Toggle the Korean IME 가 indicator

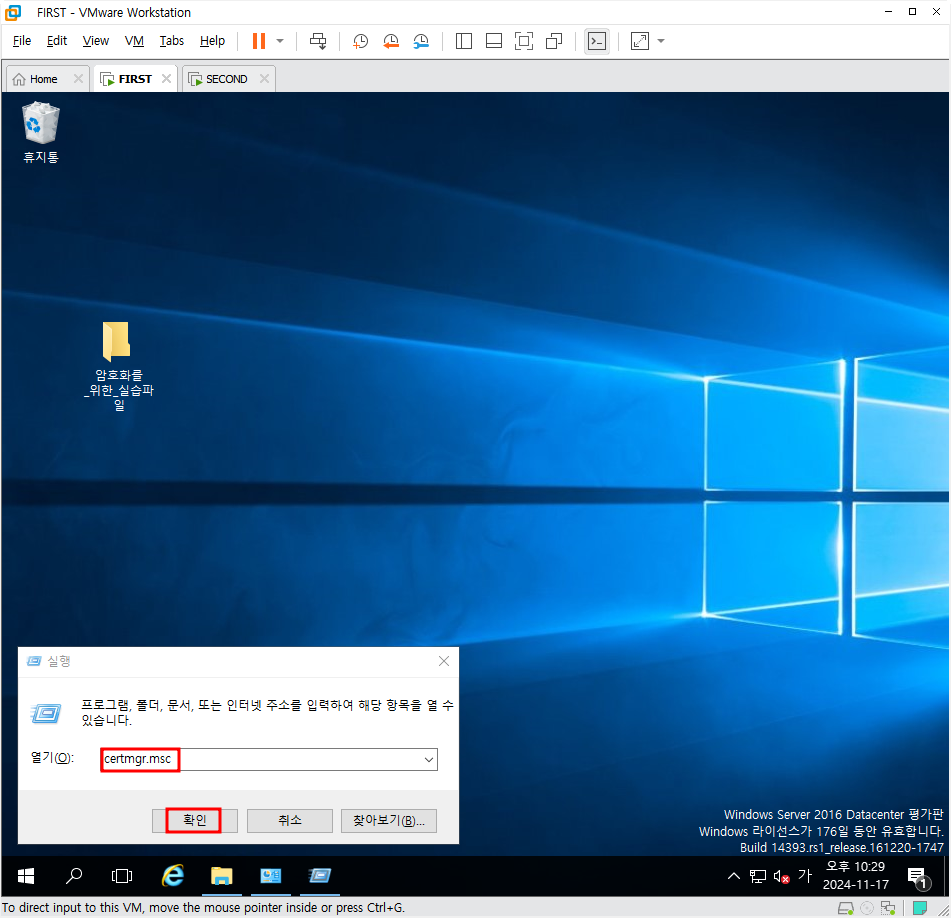805,876
